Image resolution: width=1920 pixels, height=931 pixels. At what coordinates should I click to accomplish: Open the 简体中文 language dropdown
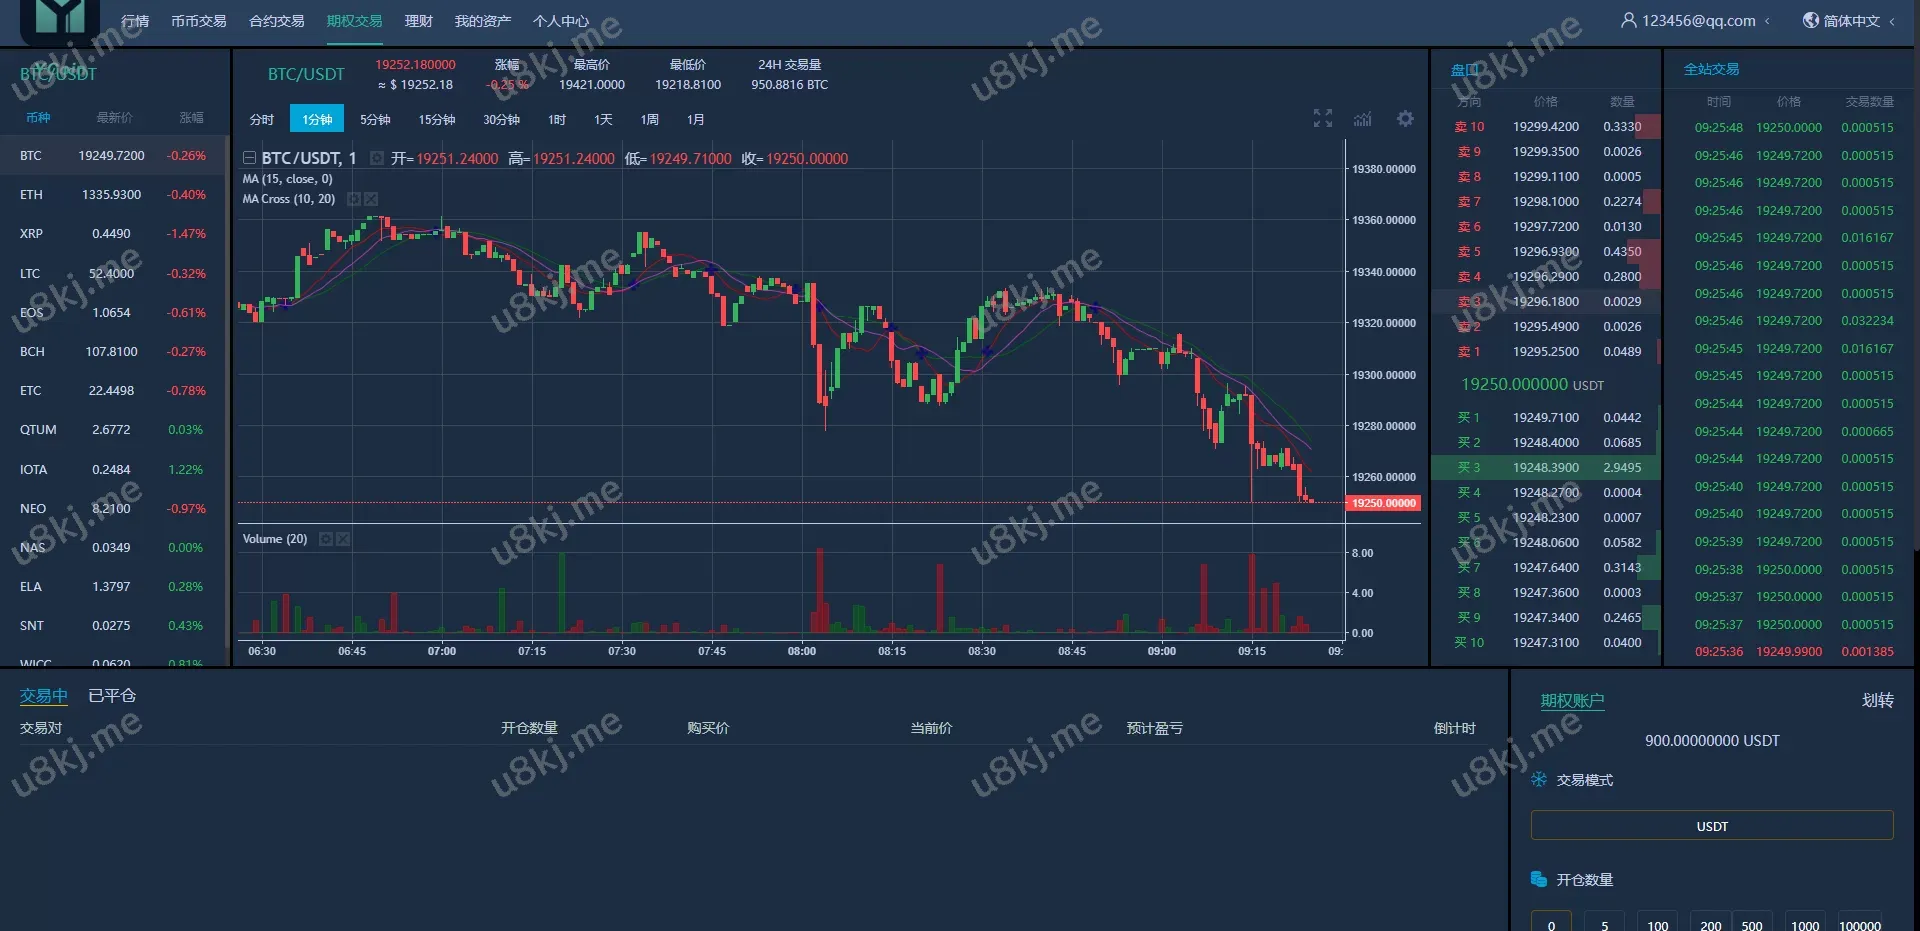(x=1849, y=21)
